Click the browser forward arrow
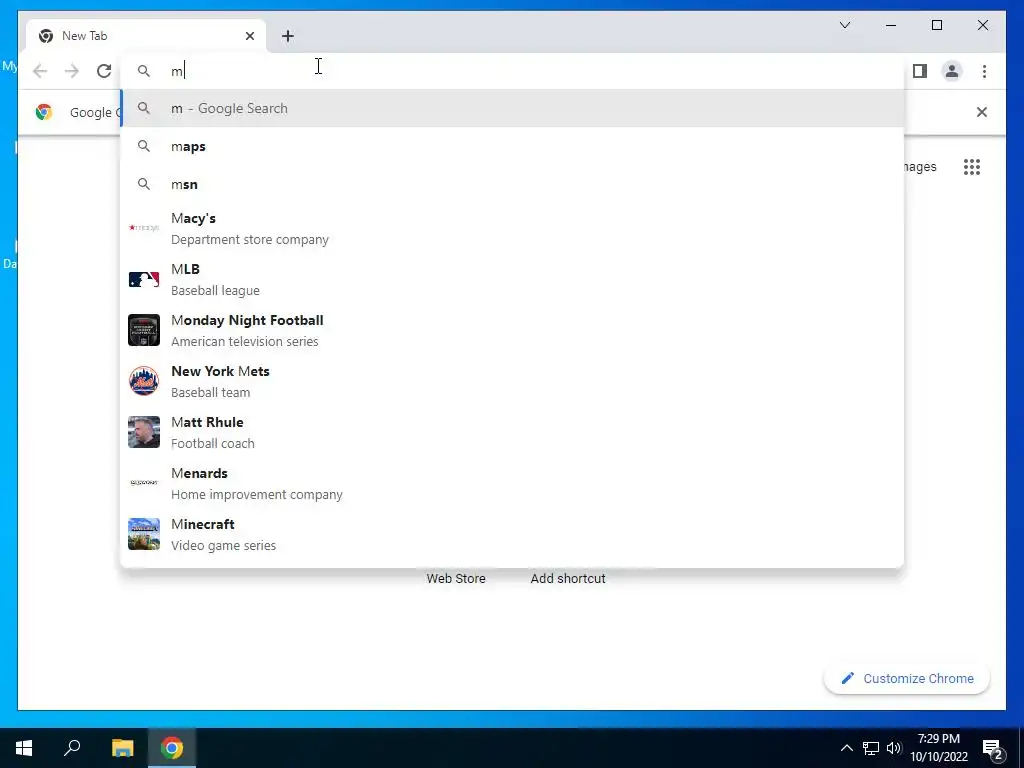 click(x=72, y=71)
